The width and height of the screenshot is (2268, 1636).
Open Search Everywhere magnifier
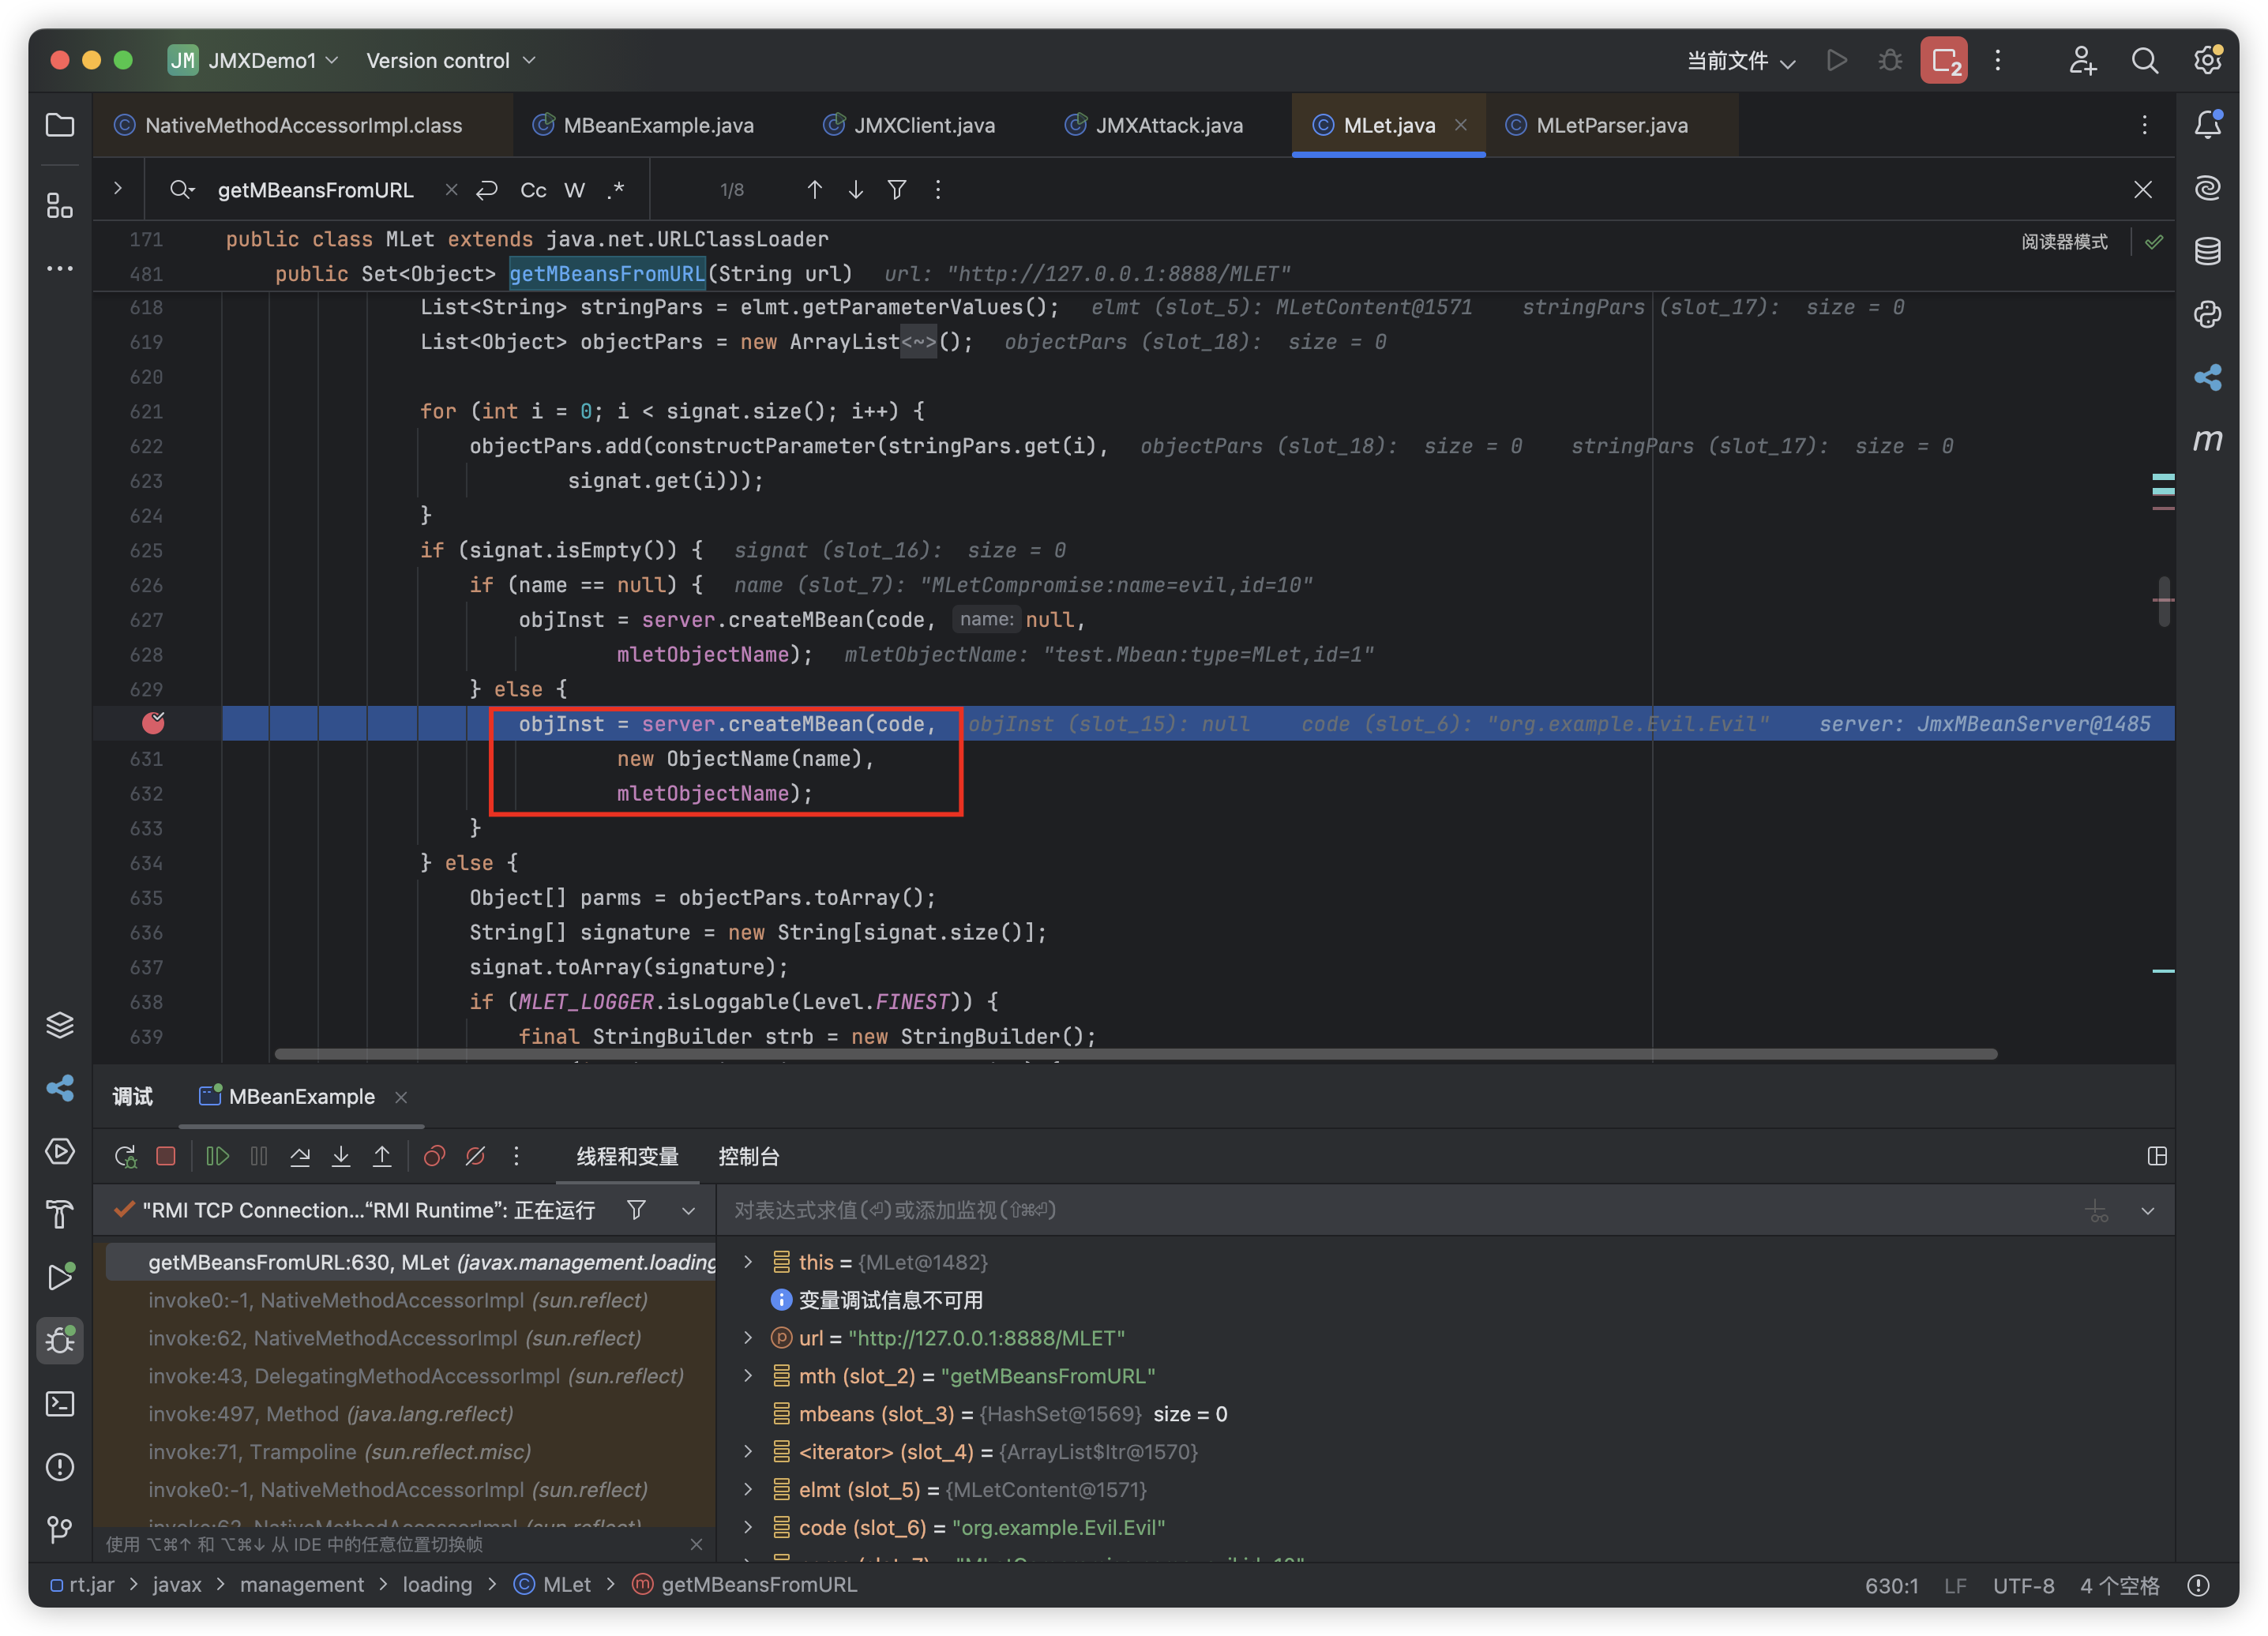[2144, 60]
